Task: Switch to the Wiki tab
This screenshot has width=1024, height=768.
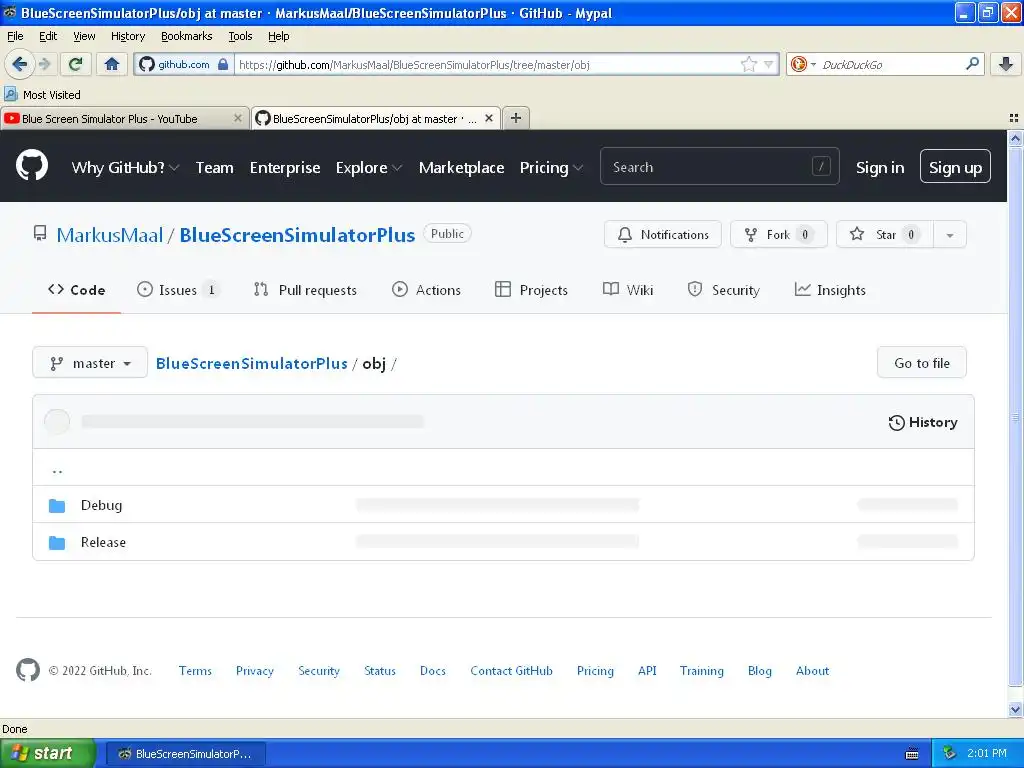Action: point(628,290)
